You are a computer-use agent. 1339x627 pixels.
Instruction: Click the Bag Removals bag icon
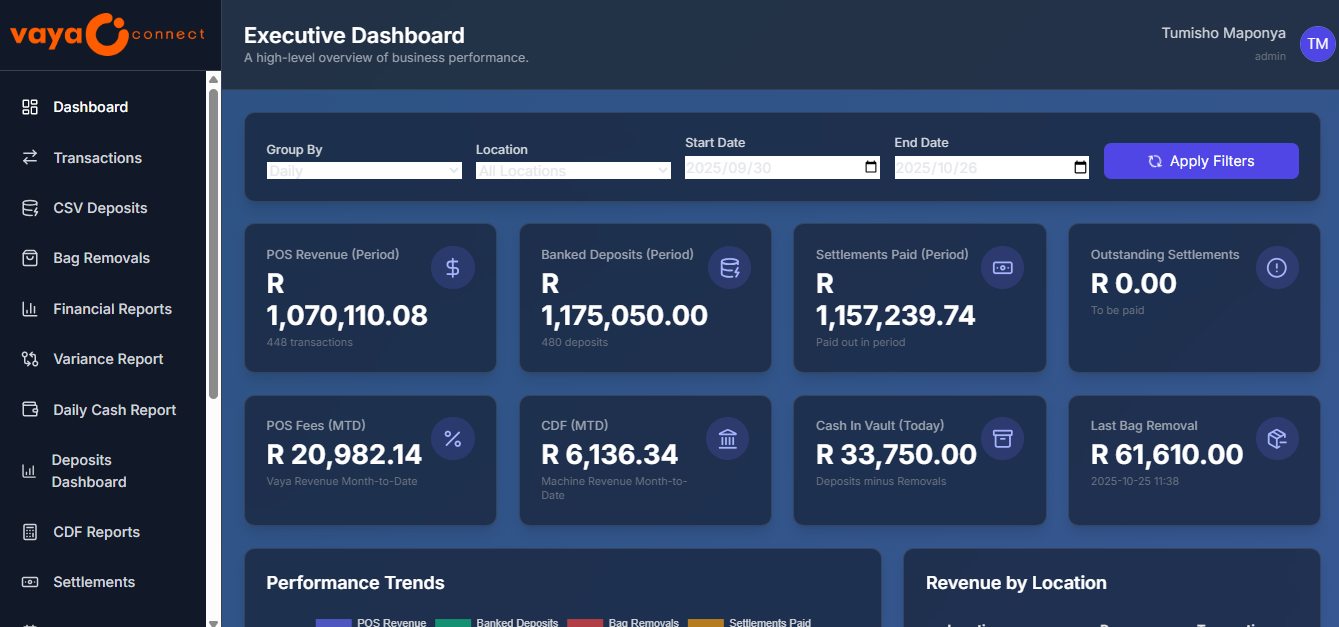(x=28, y=257)
